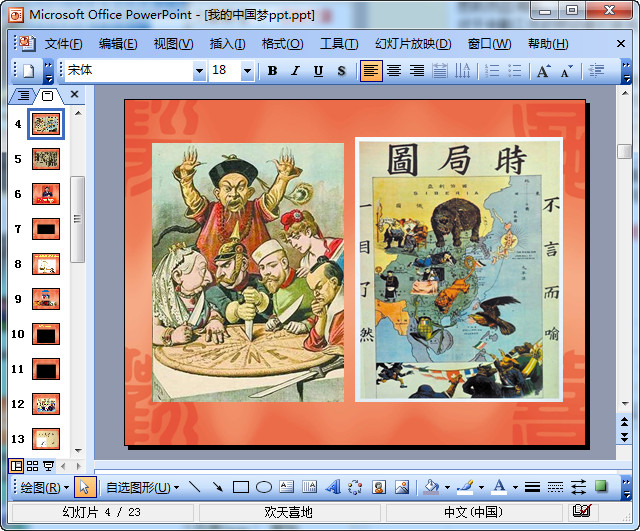
Task: Close the slide thumbnail pane
Action: click(x=74, y=94)
